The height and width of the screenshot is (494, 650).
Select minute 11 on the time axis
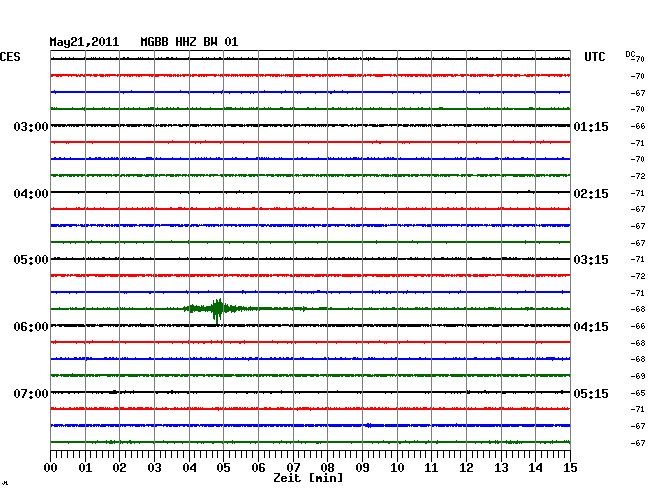click(x=431, y=468)
